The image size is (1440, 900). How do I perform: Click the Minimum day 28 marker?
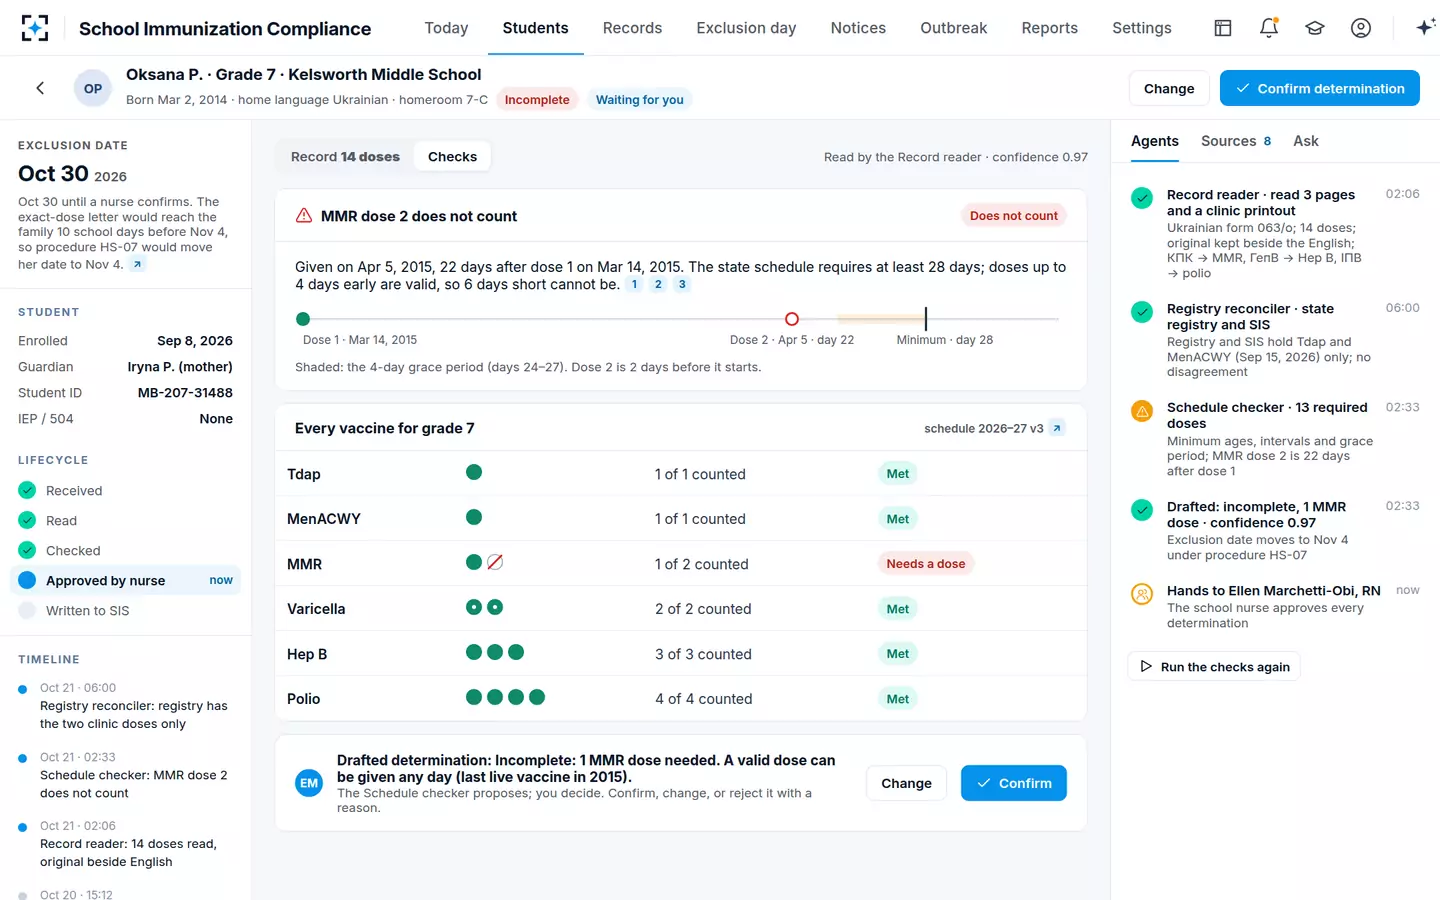926,319
